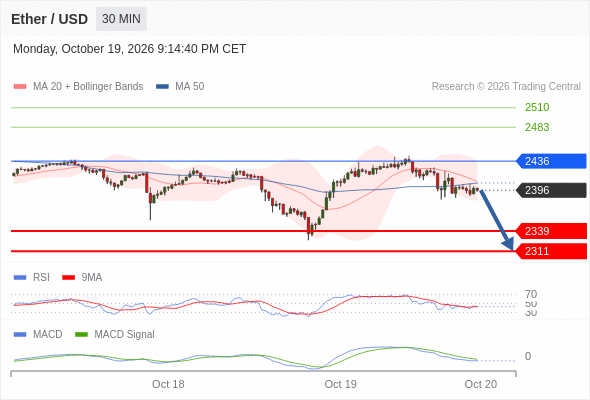The image size is (590, 400).
Task: Click the blue 2436 pivot price tag
Action: (x=551, y=161)
